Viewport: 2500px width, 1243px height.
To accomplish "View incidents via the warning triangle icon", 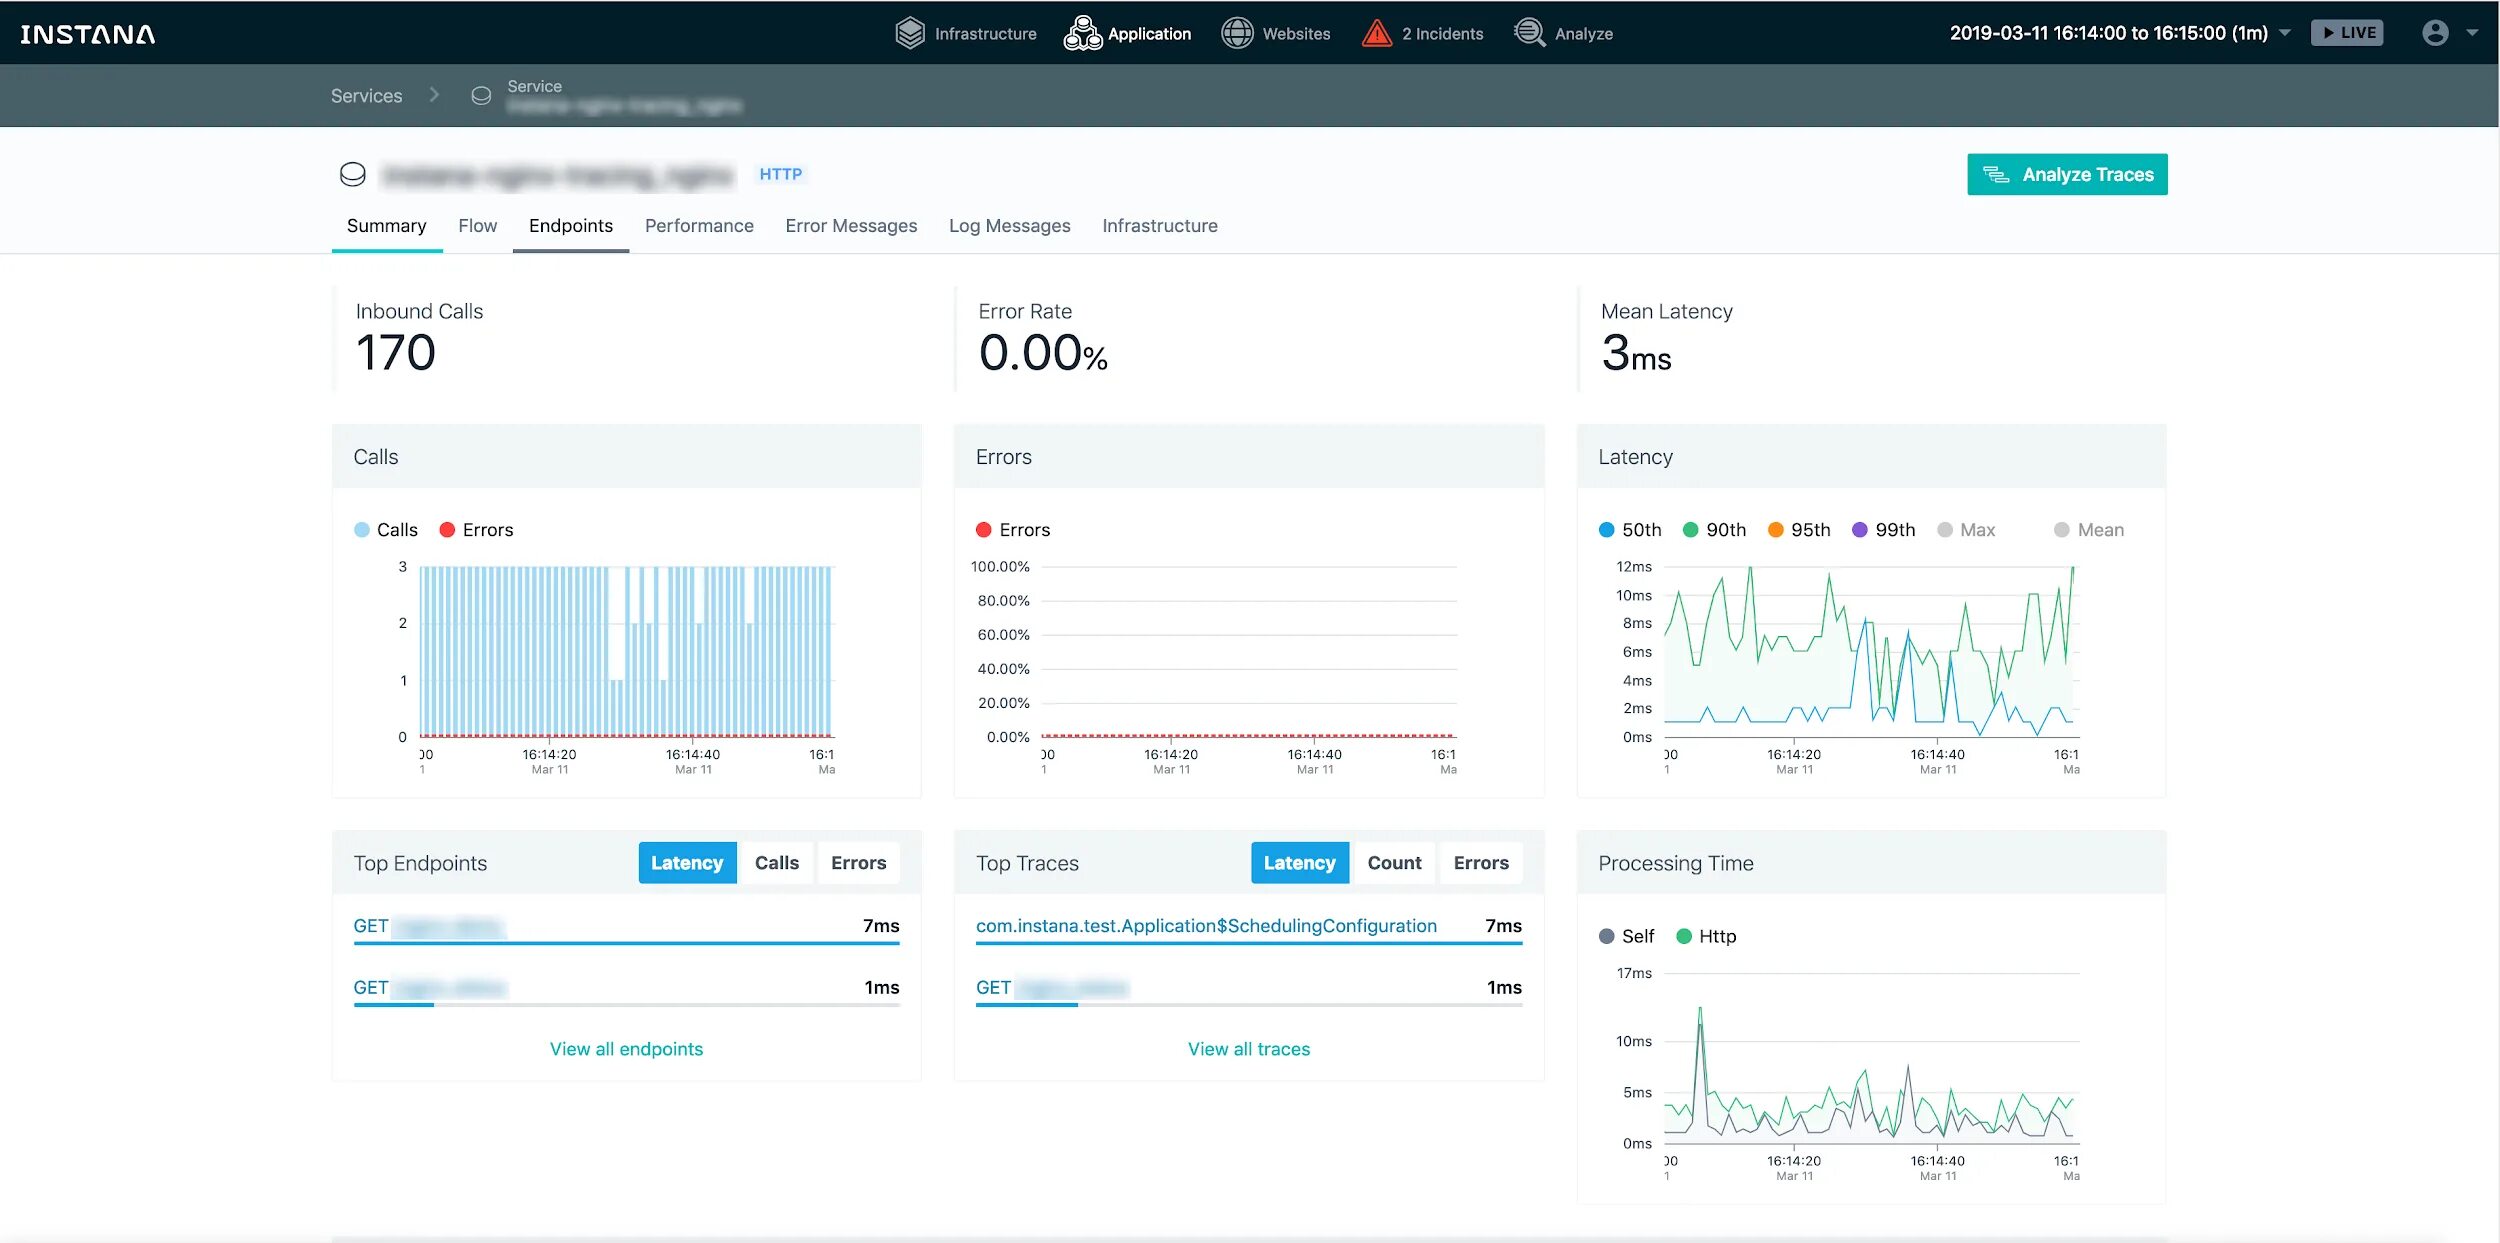I will click(1377, 33).
